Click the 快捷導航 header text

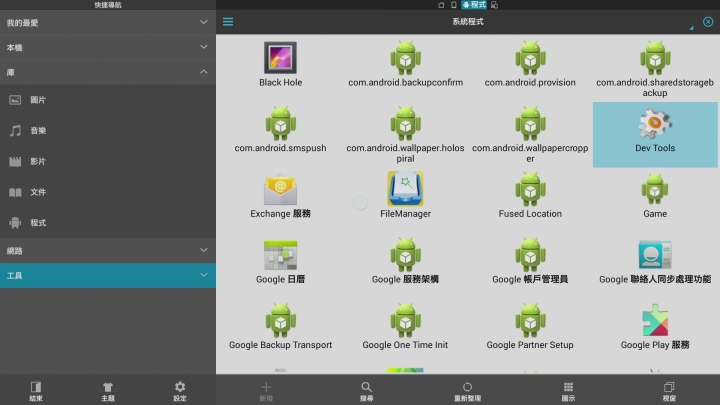(108, 5)
